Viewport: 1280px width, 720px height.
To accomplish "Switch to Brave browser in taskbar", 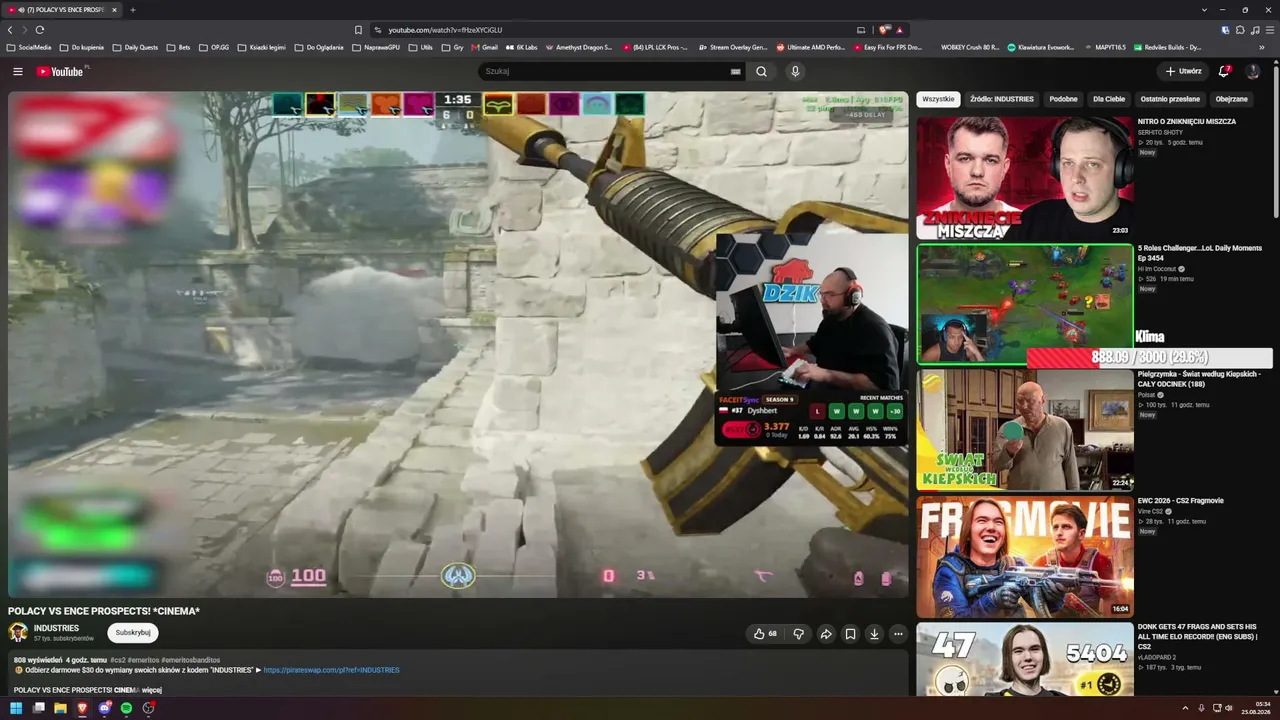I will pyautogui.click(x=82, y=708).
